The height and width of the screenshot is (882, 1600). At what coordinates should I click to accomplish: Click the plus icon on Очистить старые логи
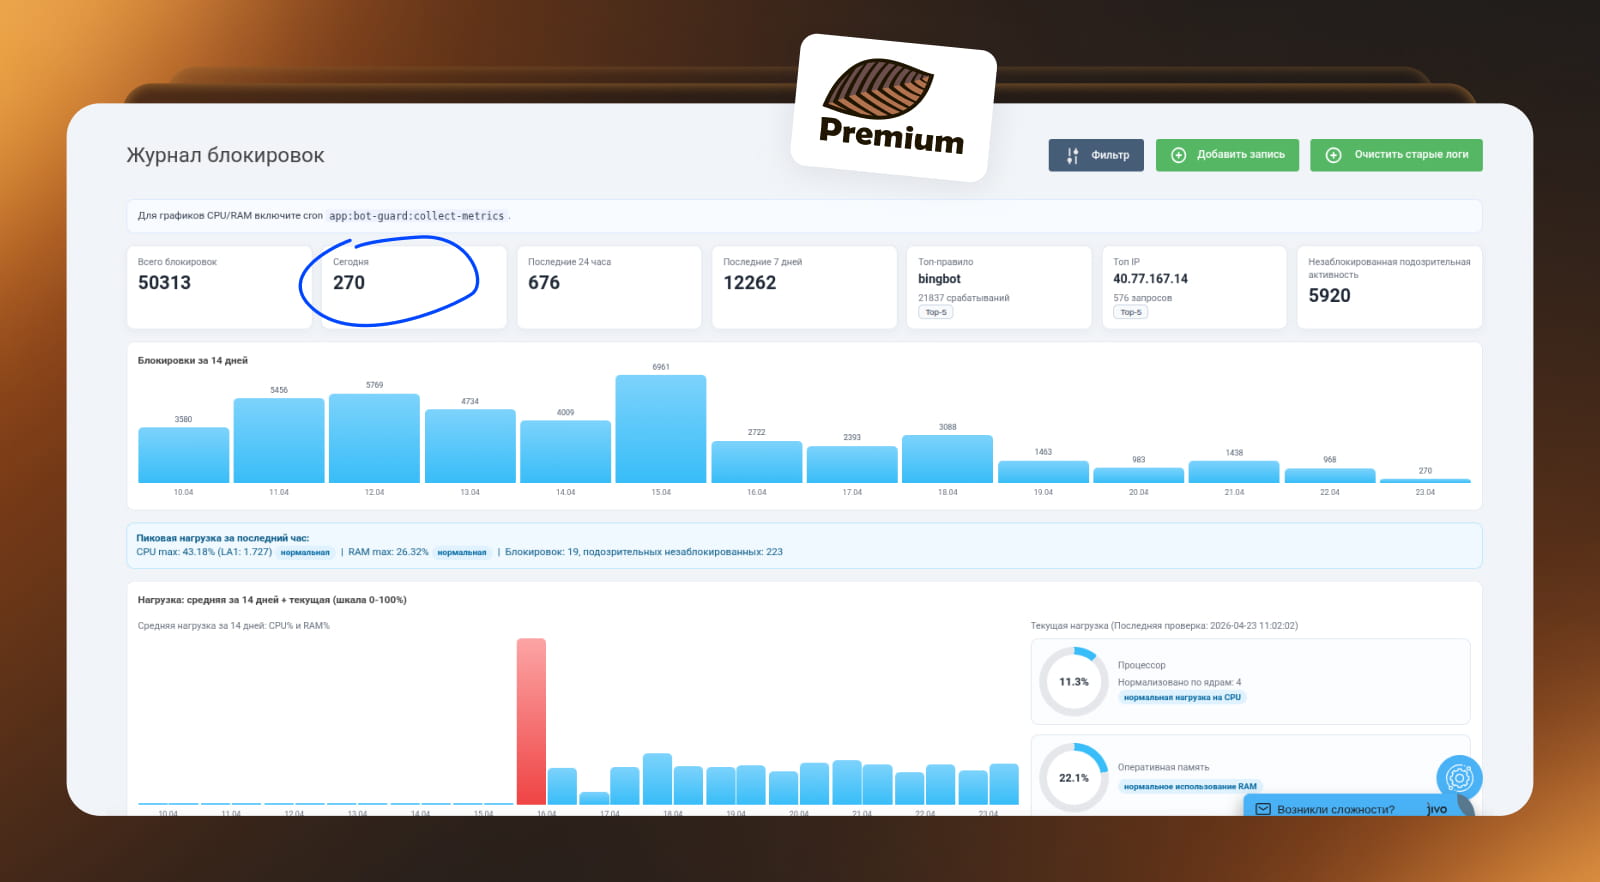(1333, 155)
